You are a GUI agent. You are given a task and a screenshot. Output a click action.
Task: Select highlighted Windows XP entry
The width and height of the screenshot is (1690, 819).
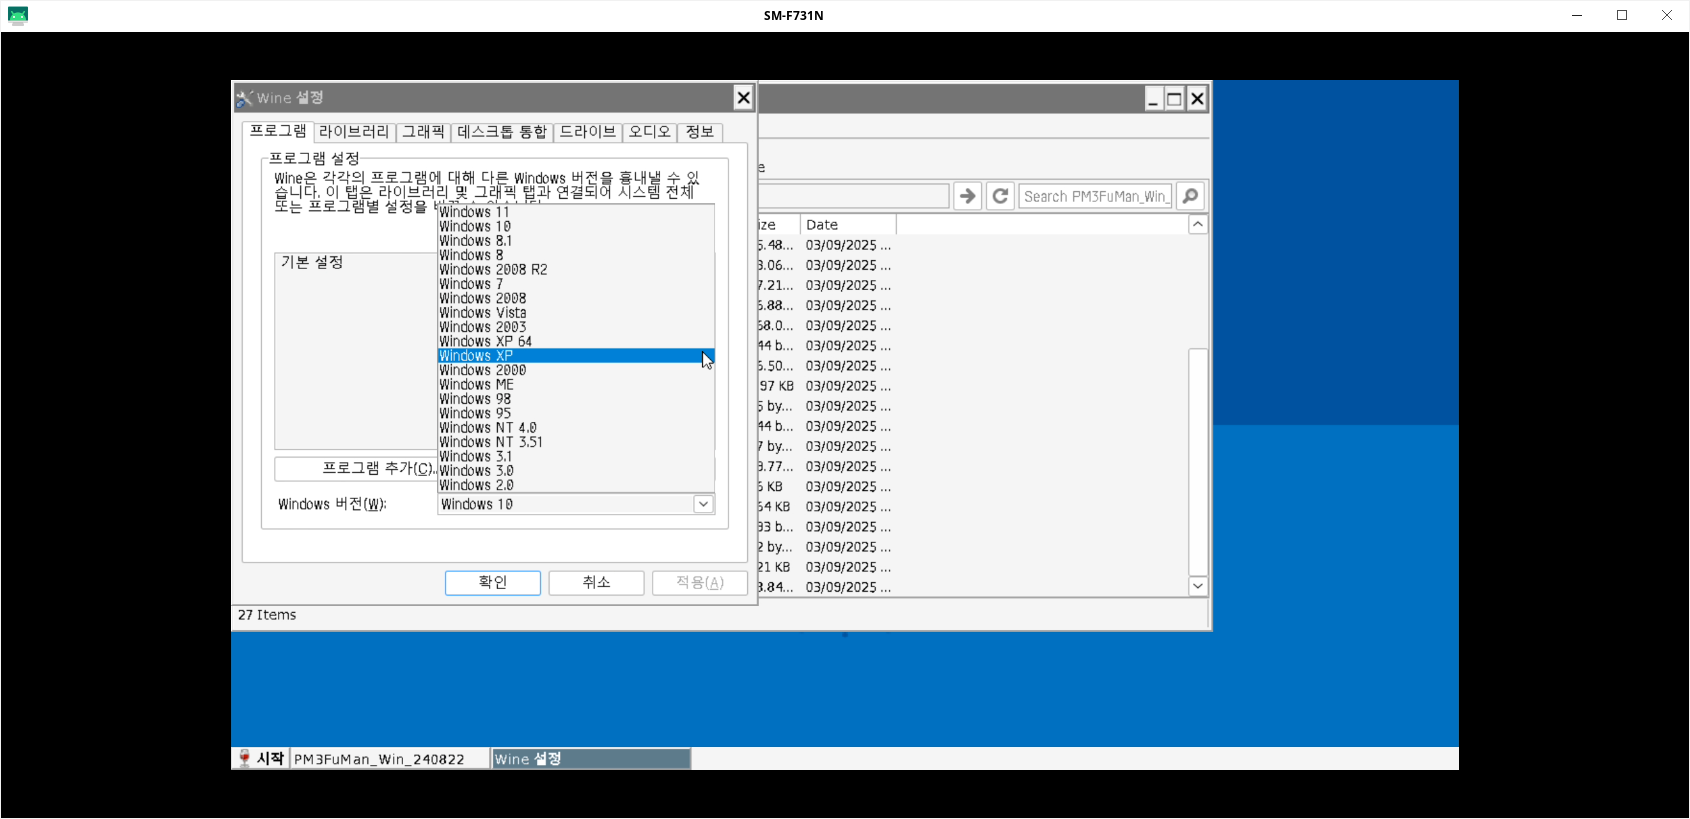point(576,356)
